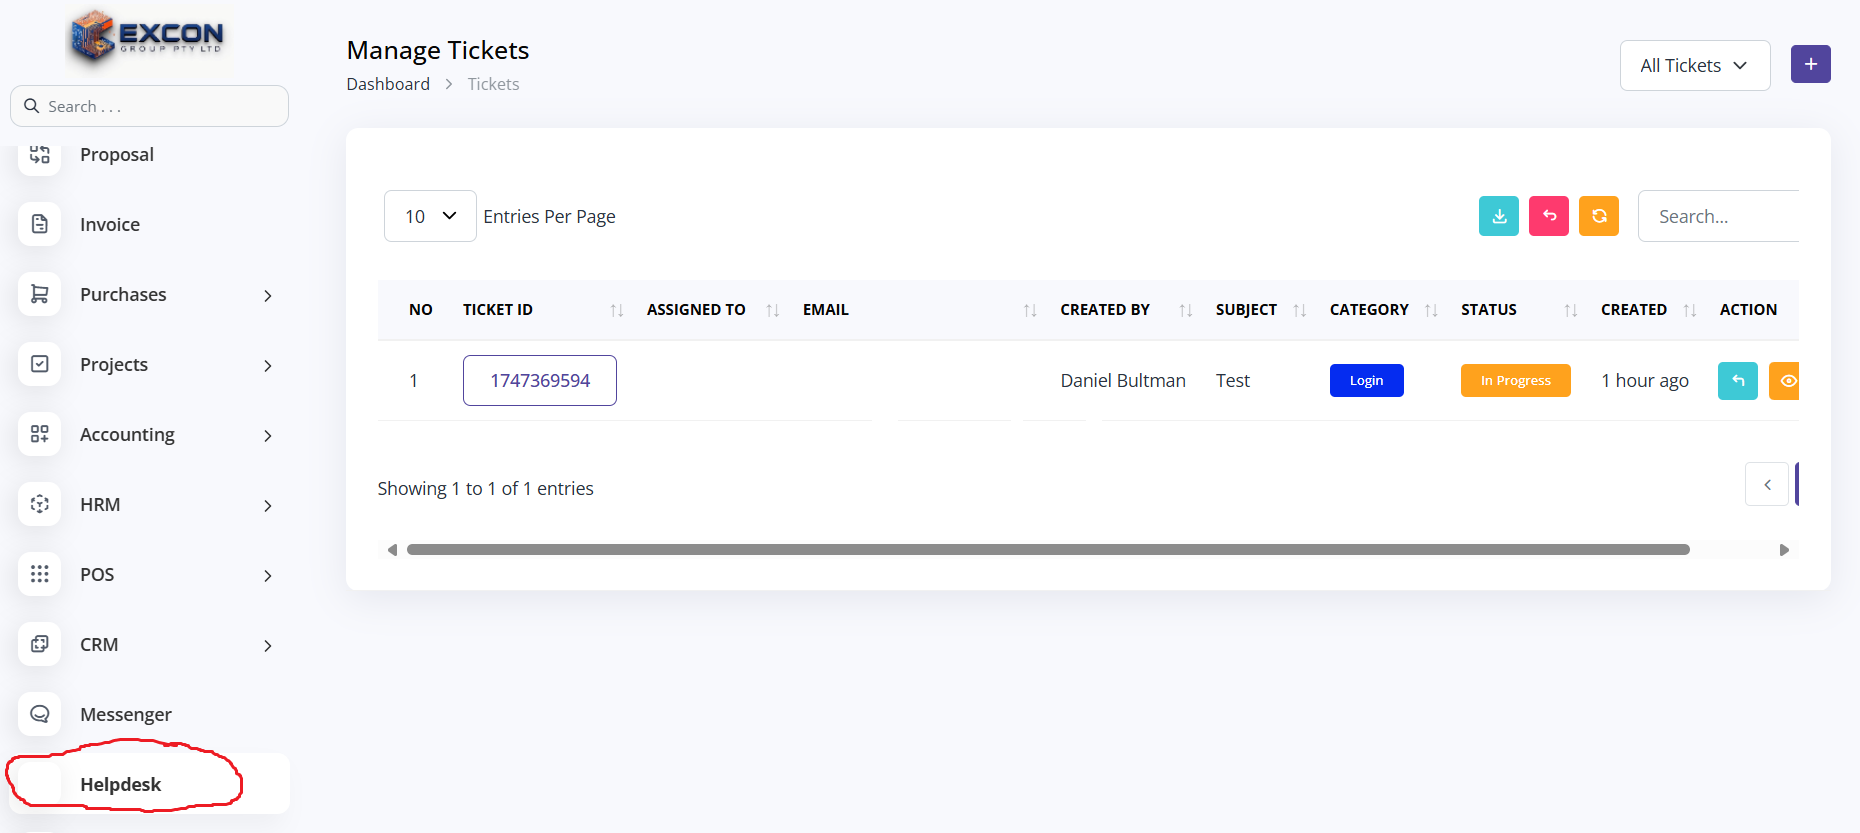Click the teal reply icon in ticket row
The height and width of the screenshot is (833, 1860).
click(x=1737, y=381)
